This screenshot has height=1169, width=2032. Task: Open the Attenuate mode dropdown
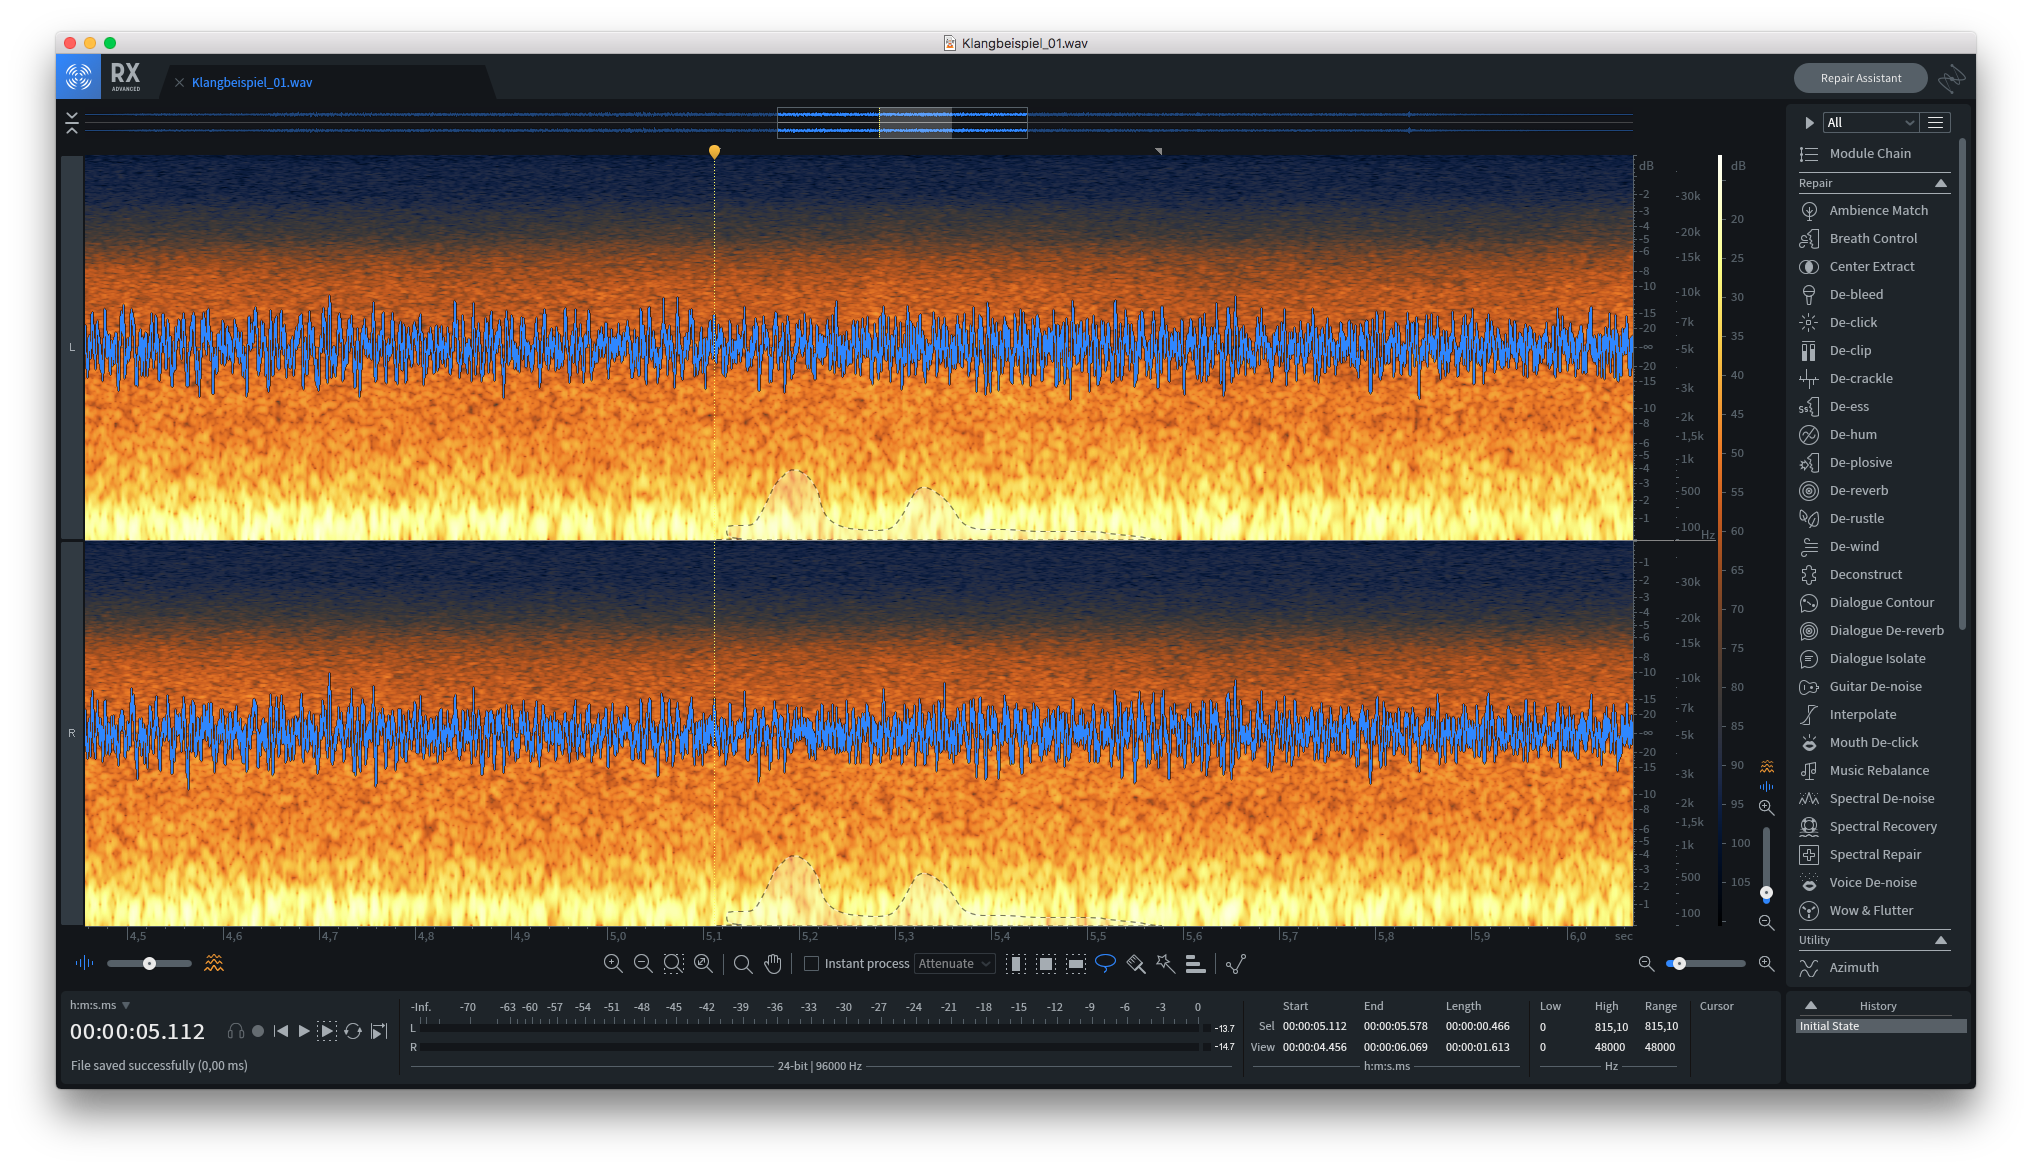point(954,963)
